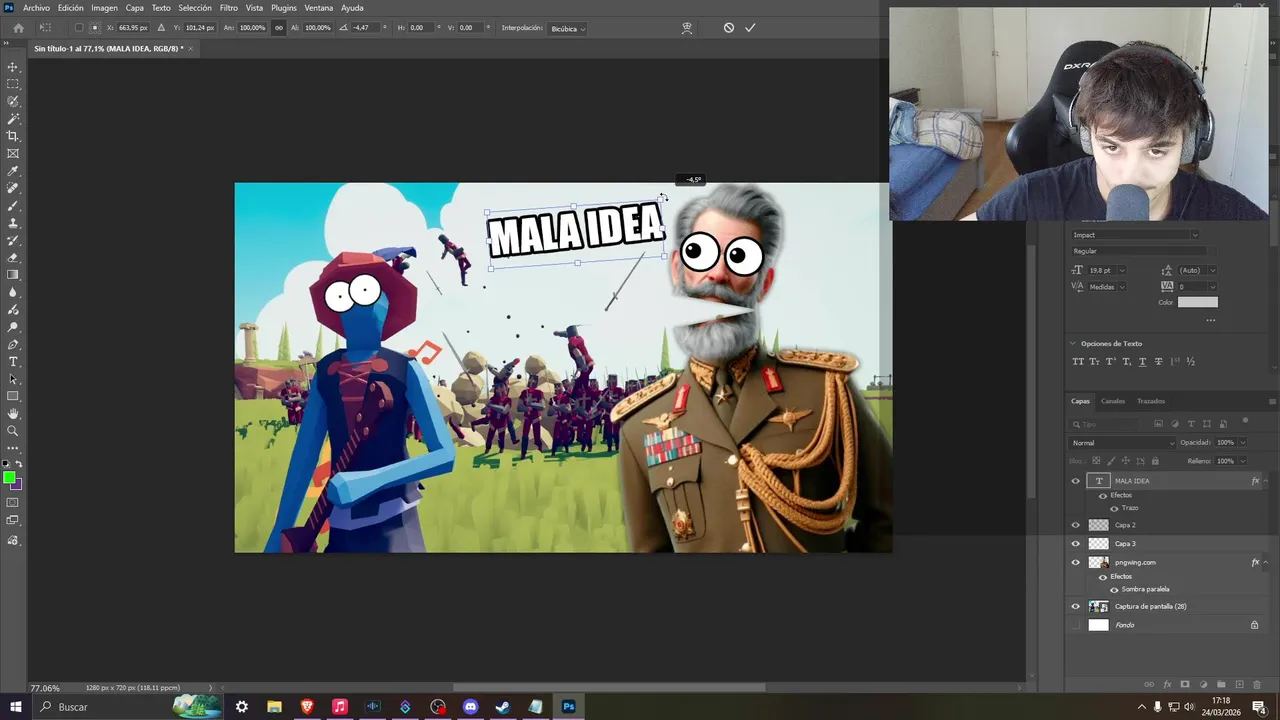1280x720 pixels.
Task: Select the Eyedropper tool
Action: click(x=13, y=171)
